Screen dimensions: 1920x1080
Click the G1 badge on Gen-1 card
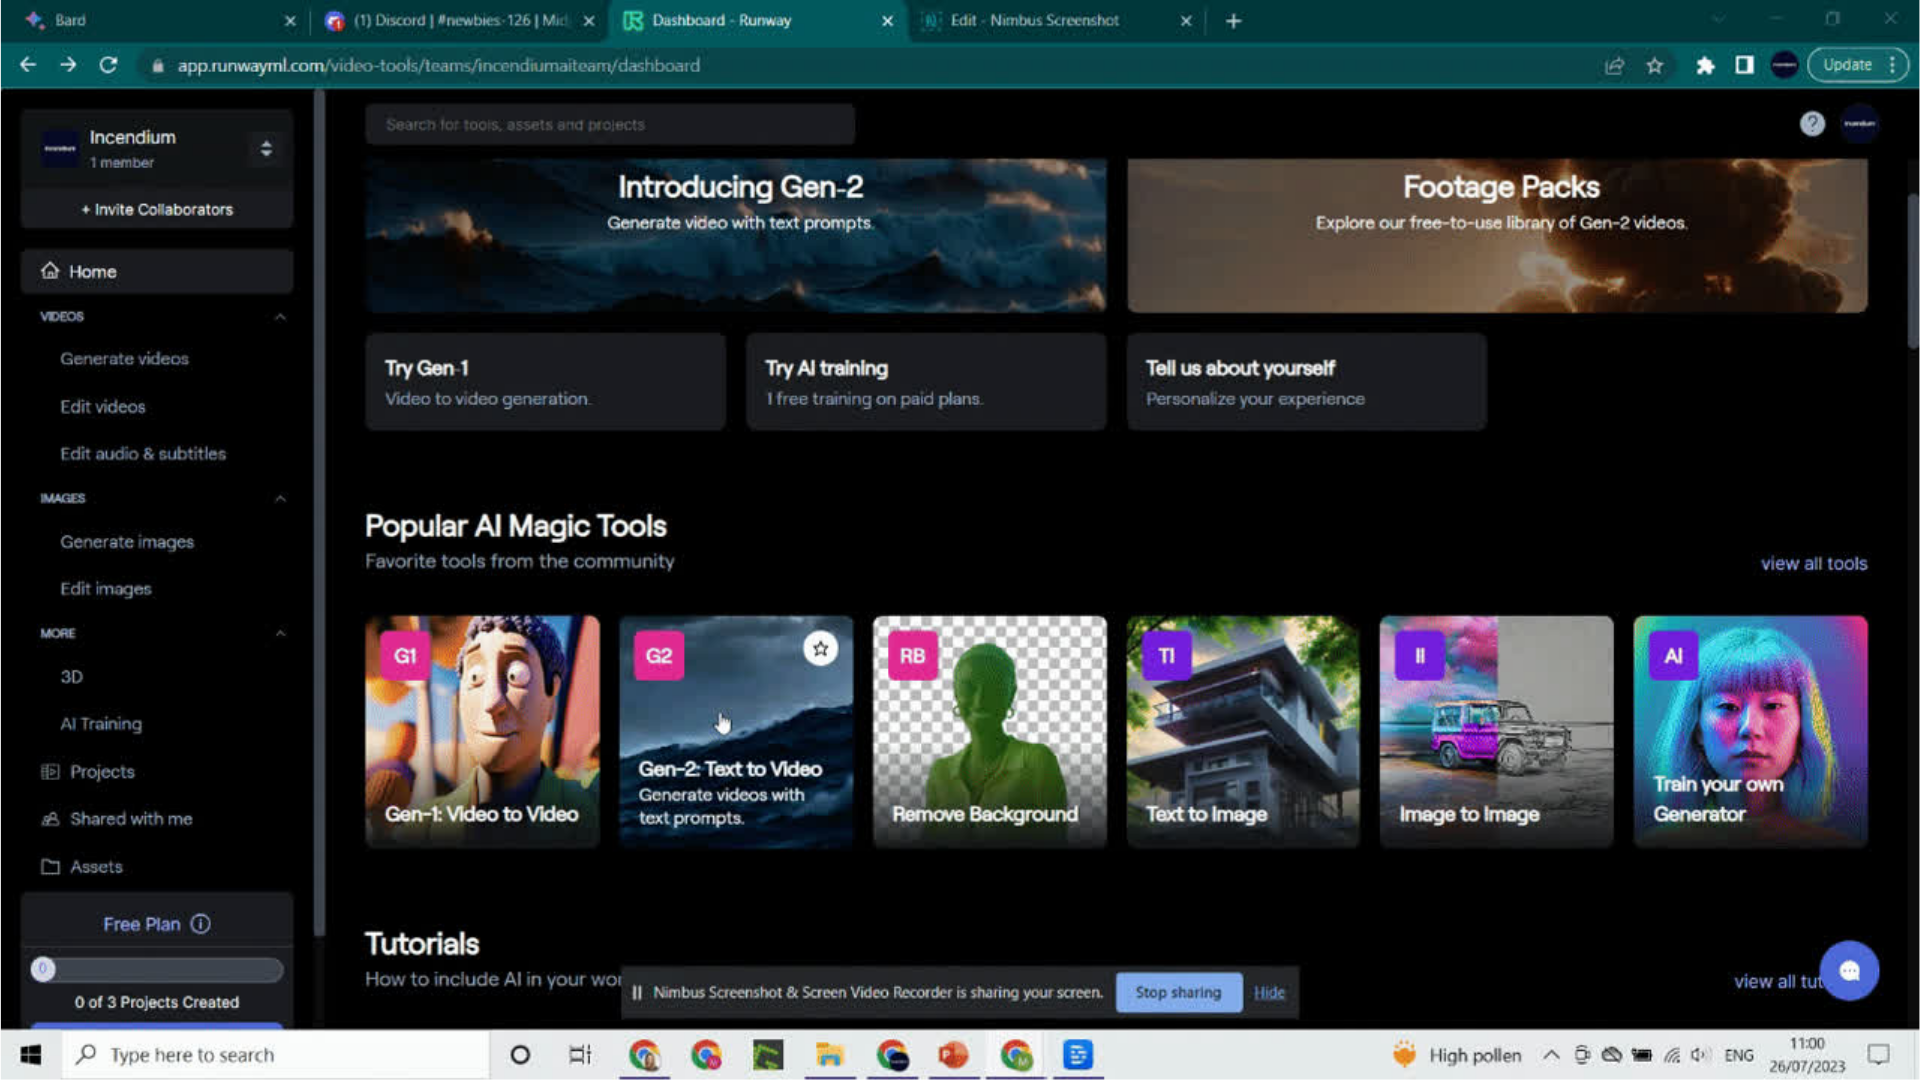[405, 656]
